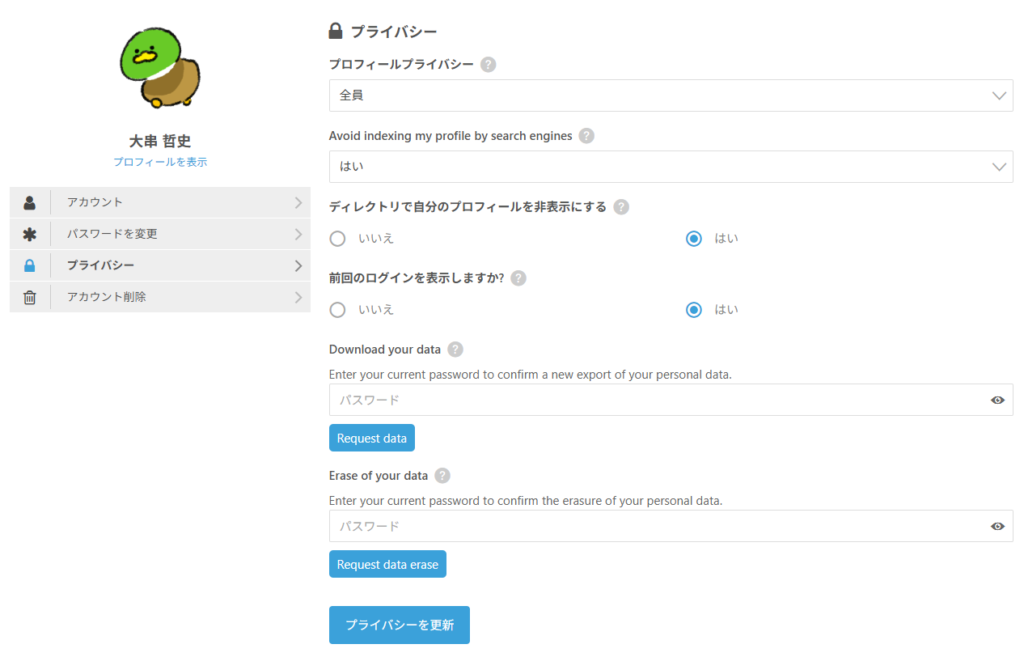Screen dimensions: 1024x657
Task: Click help icon next to Avoid indexing label
Action: click(x=586, y=136)
